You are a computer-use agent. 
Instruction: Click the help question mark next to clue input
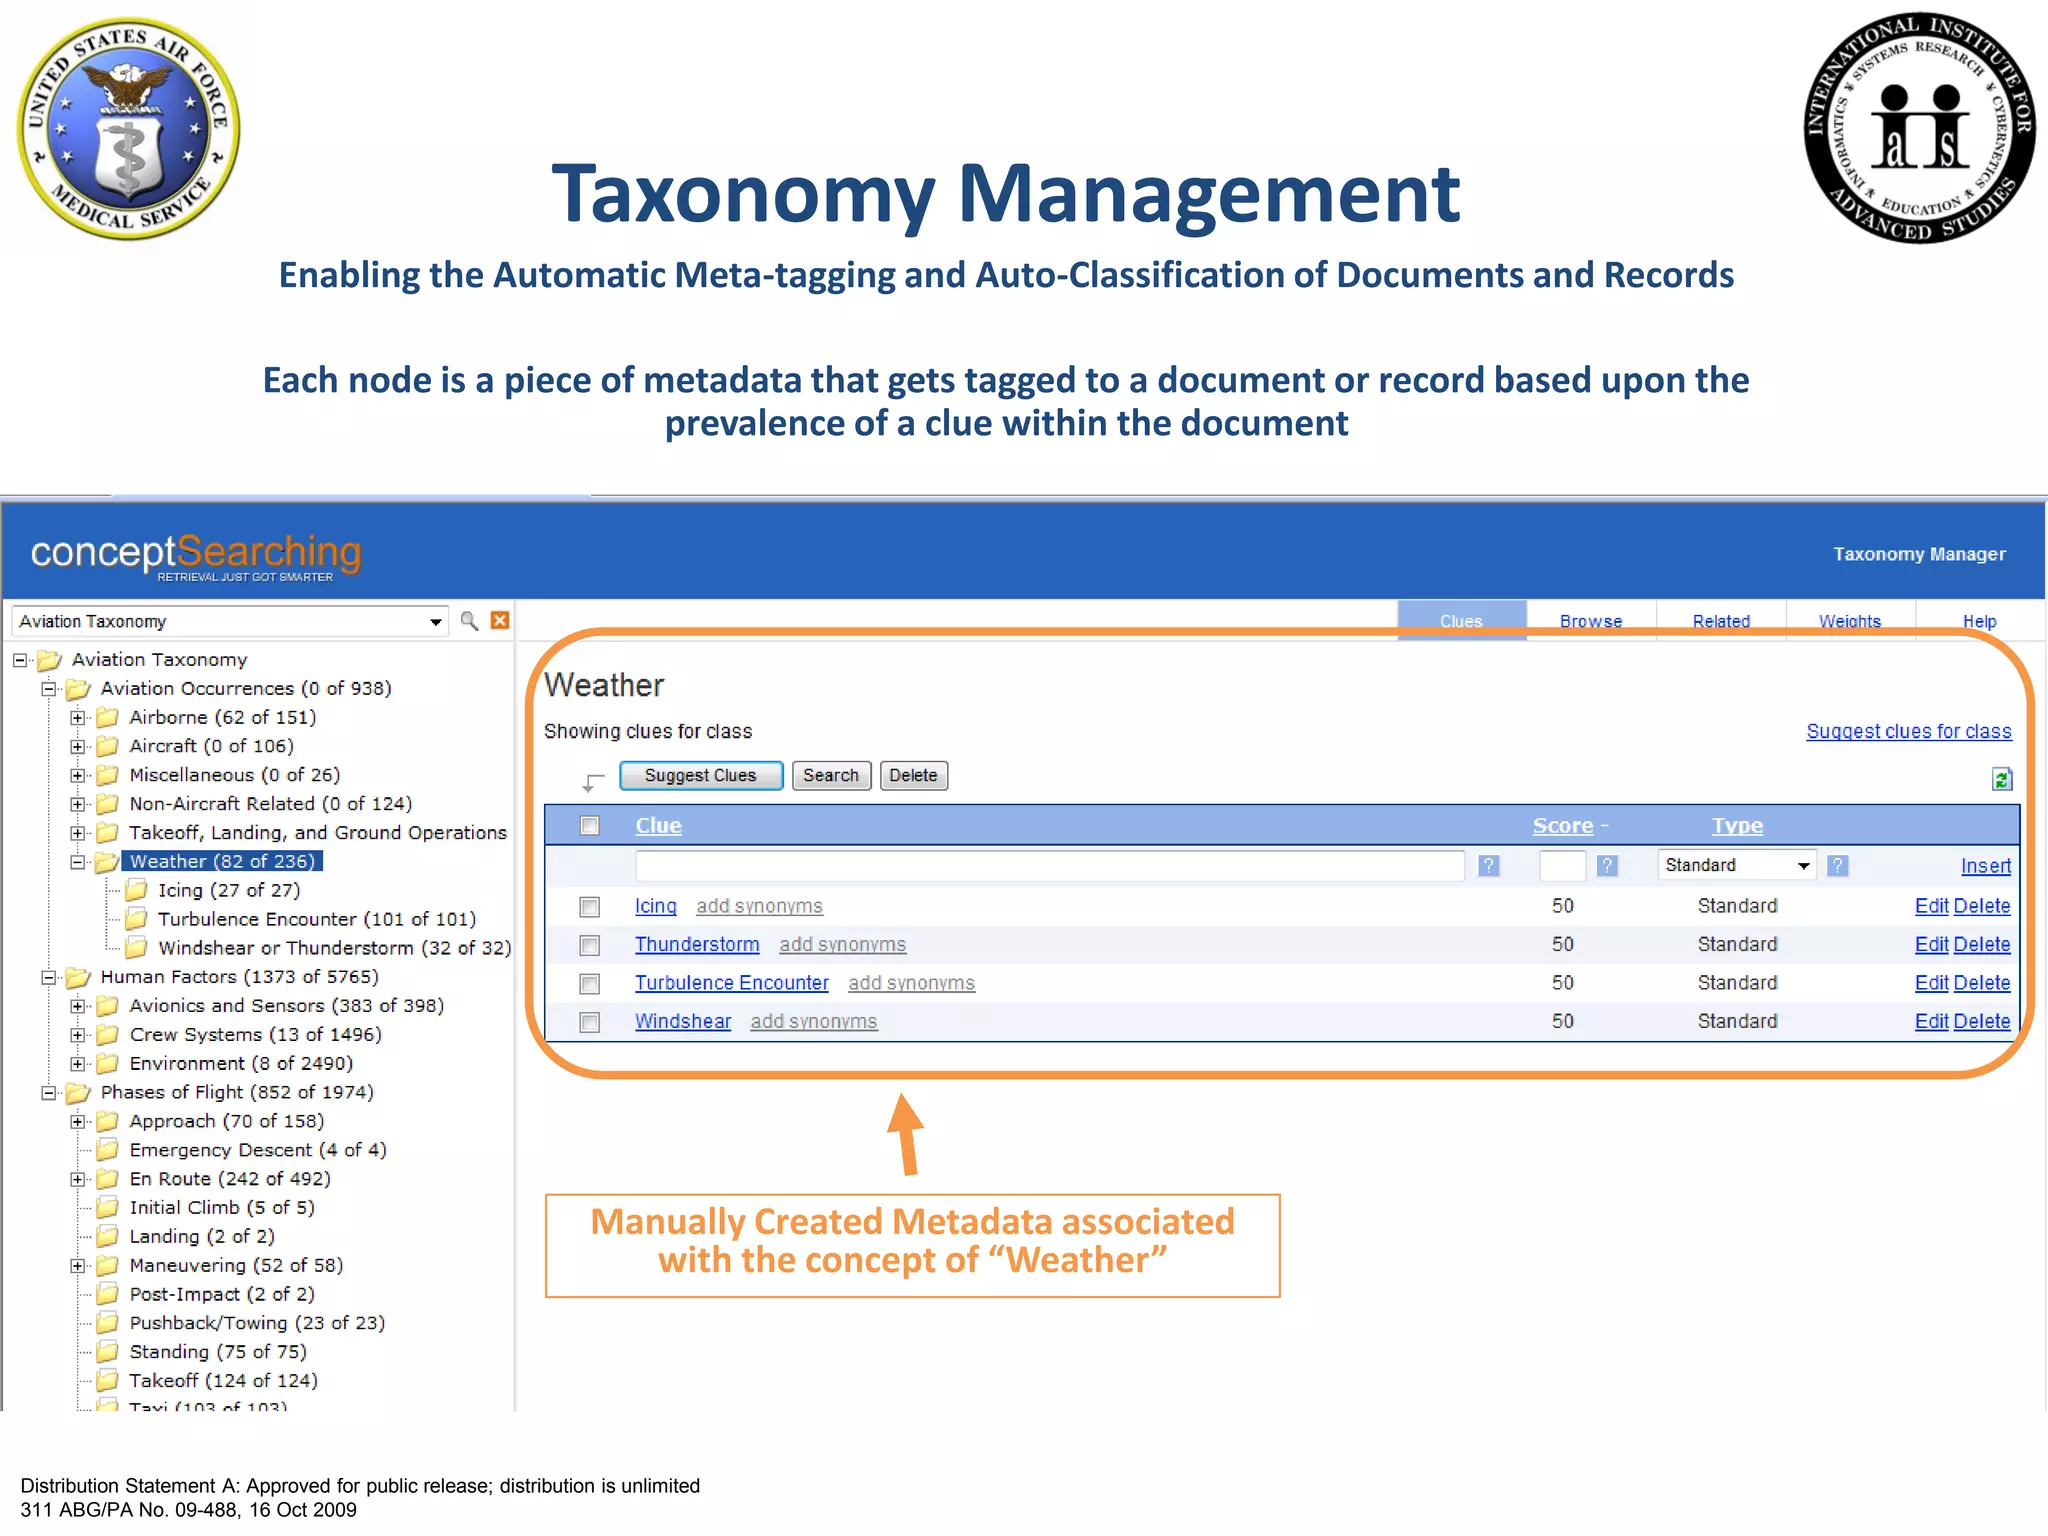tap(1489, 866)
